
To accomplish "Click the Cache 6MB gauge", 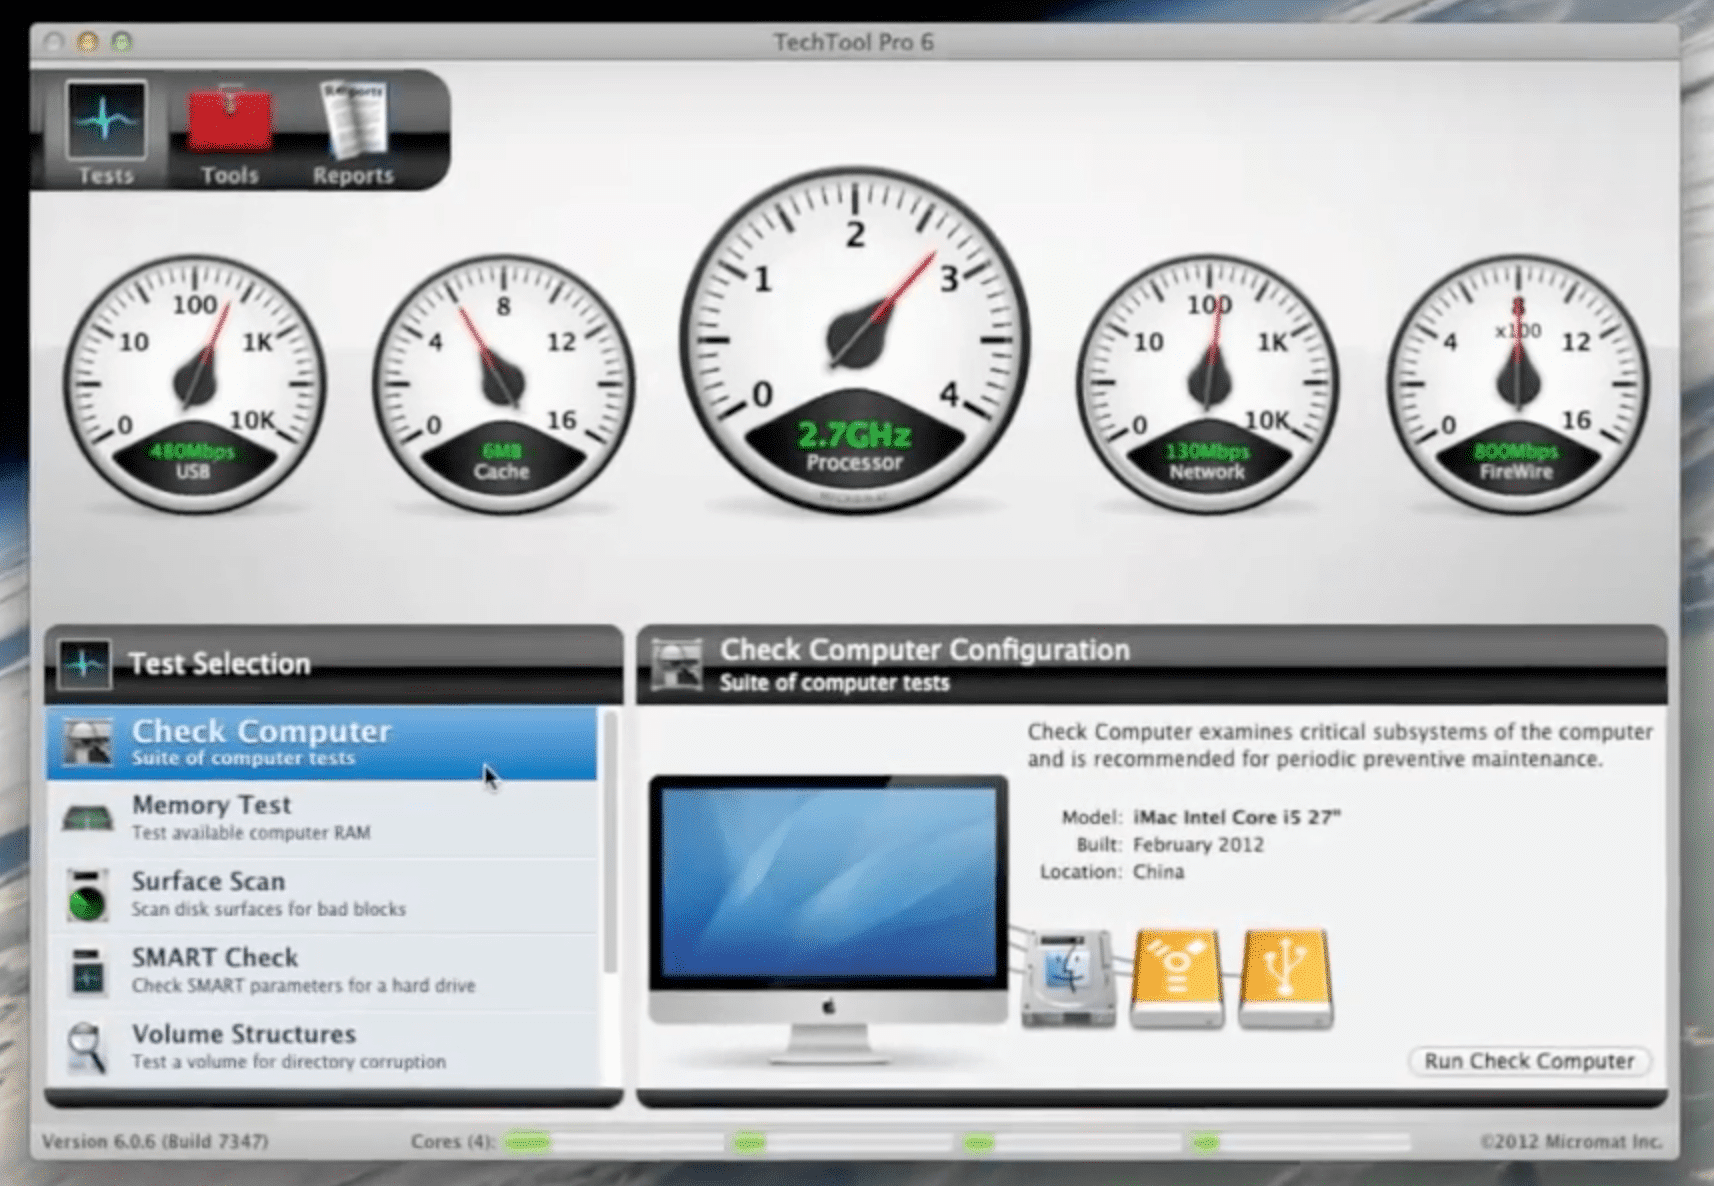I will pyautogui.click(x=503, y=384).
